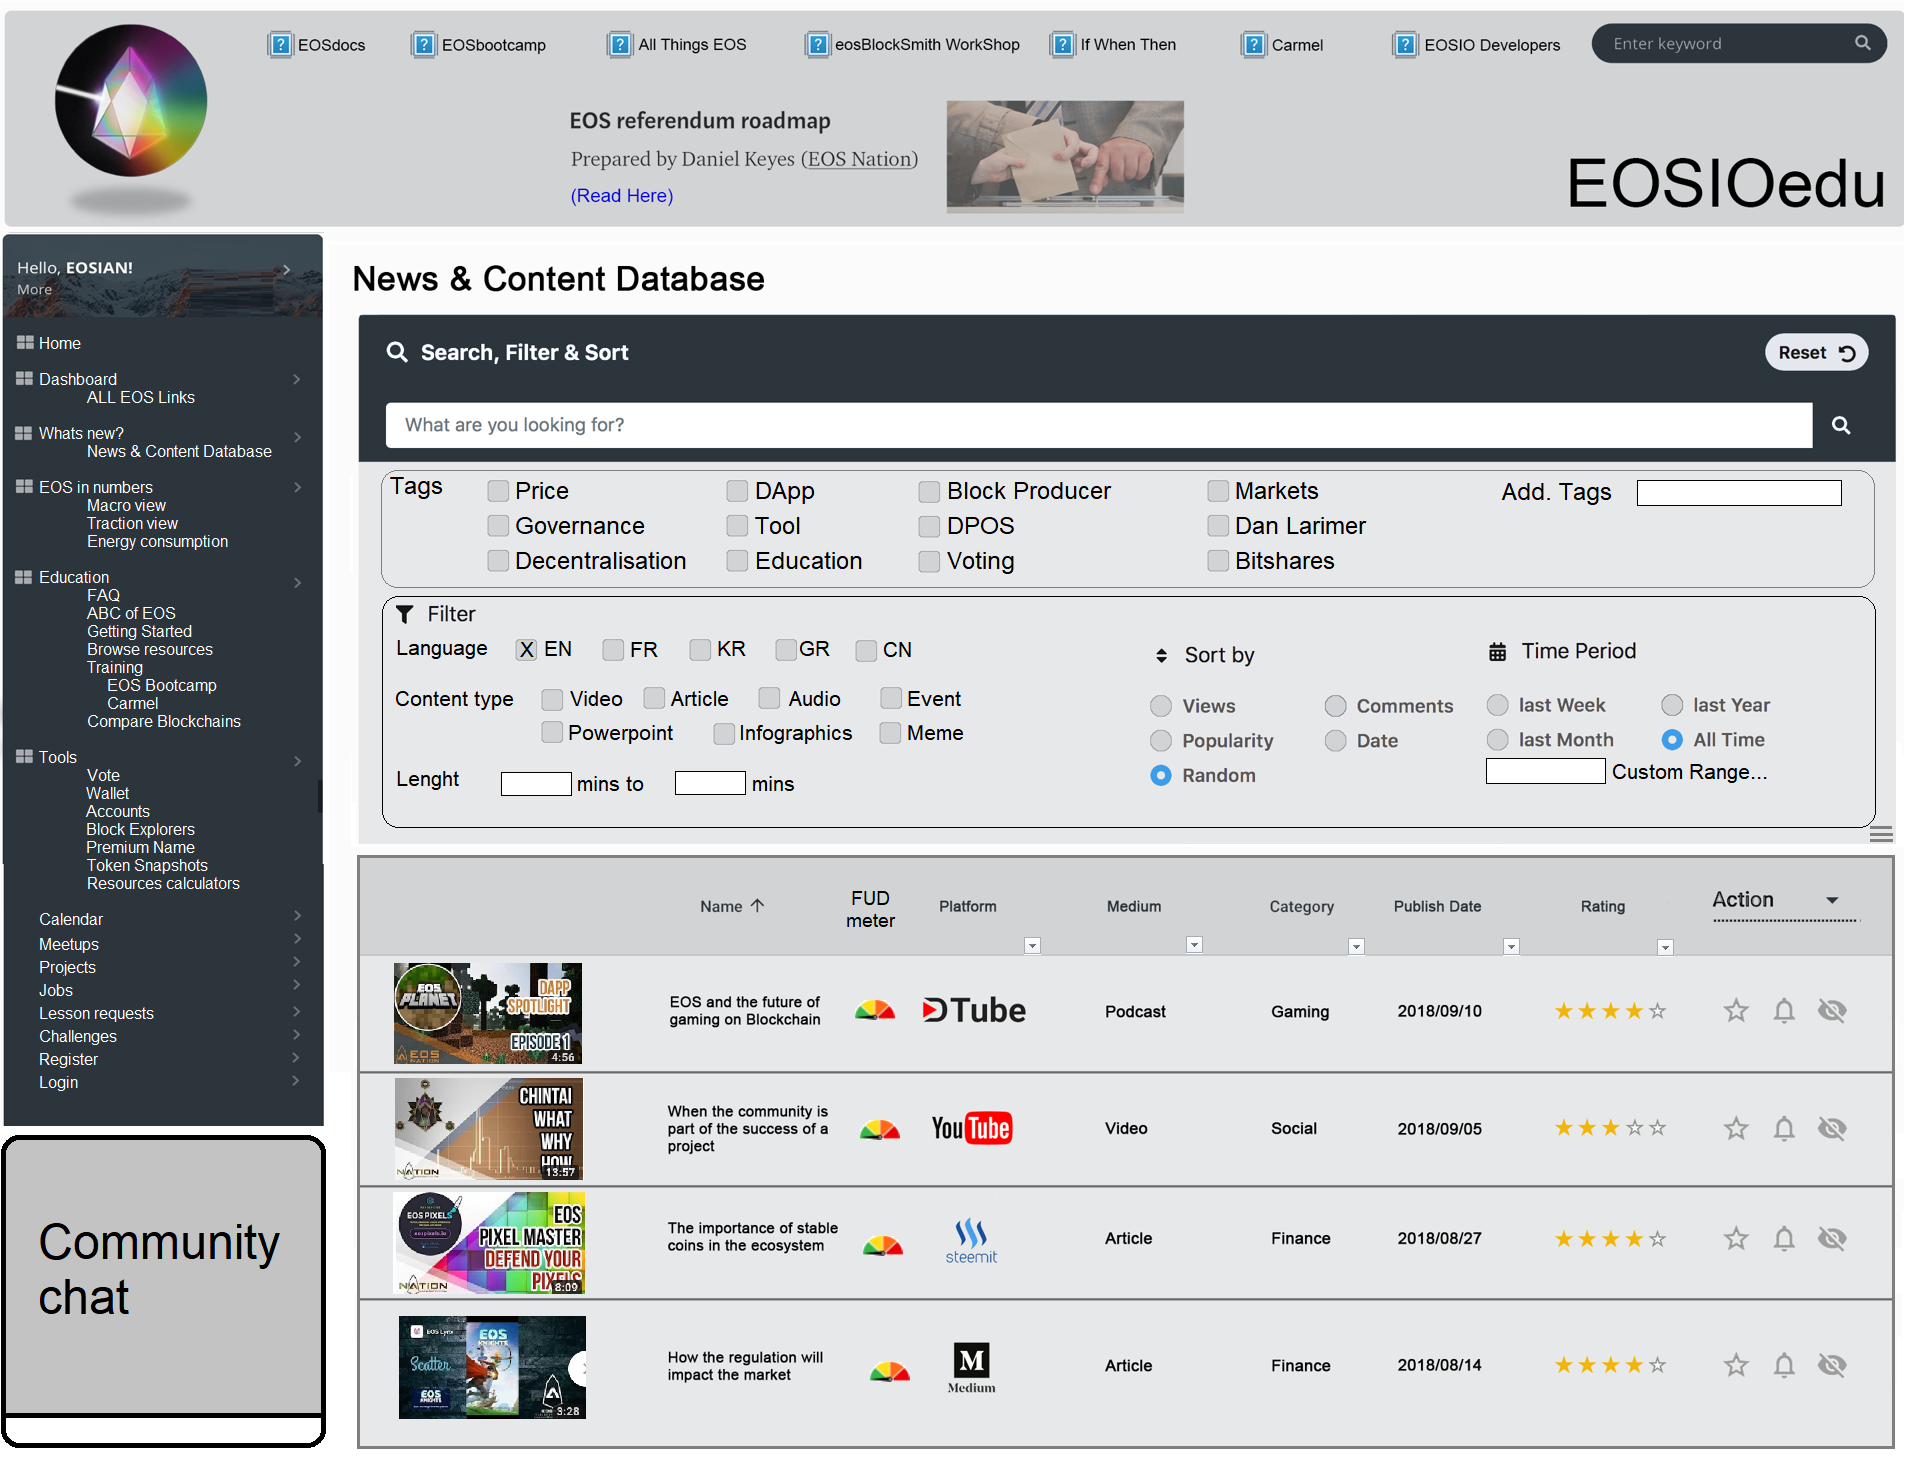Open the All Things EOS help icon

point(620,45)
